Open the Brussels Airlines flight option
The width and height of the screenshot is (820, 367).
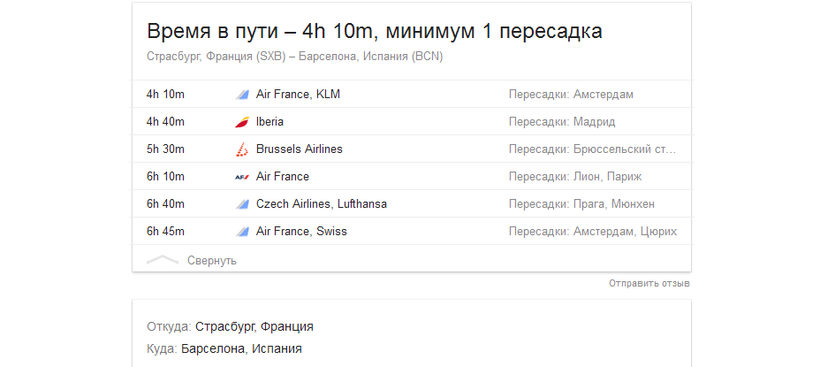tap(412, 149)
